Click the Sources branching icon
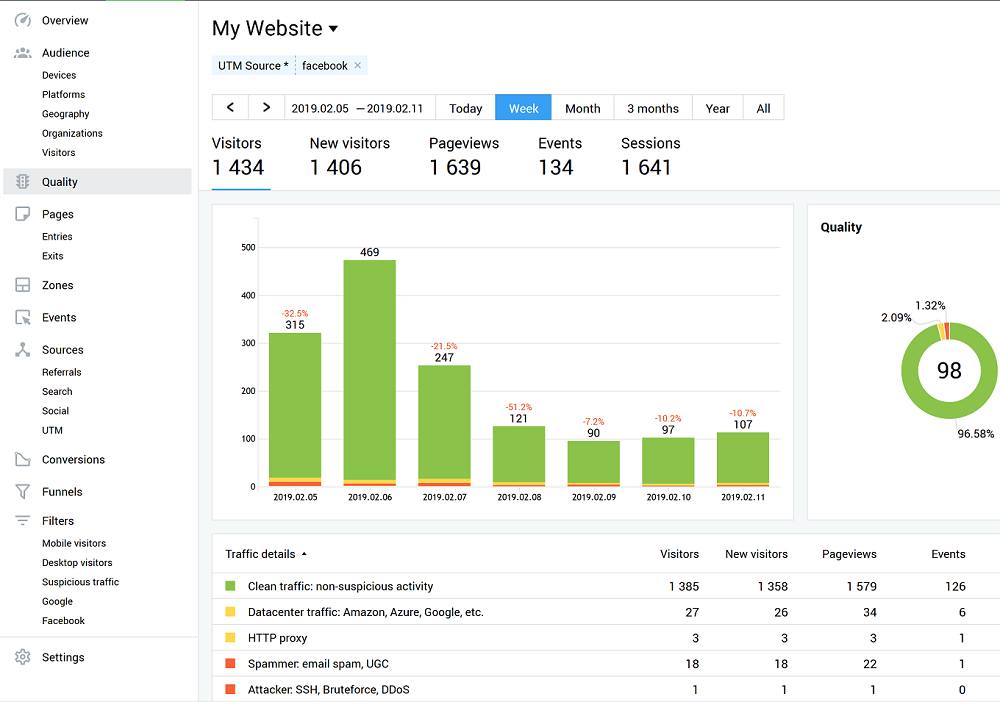The height and width of the screenshot is (702, 1000). click(22, 350)
